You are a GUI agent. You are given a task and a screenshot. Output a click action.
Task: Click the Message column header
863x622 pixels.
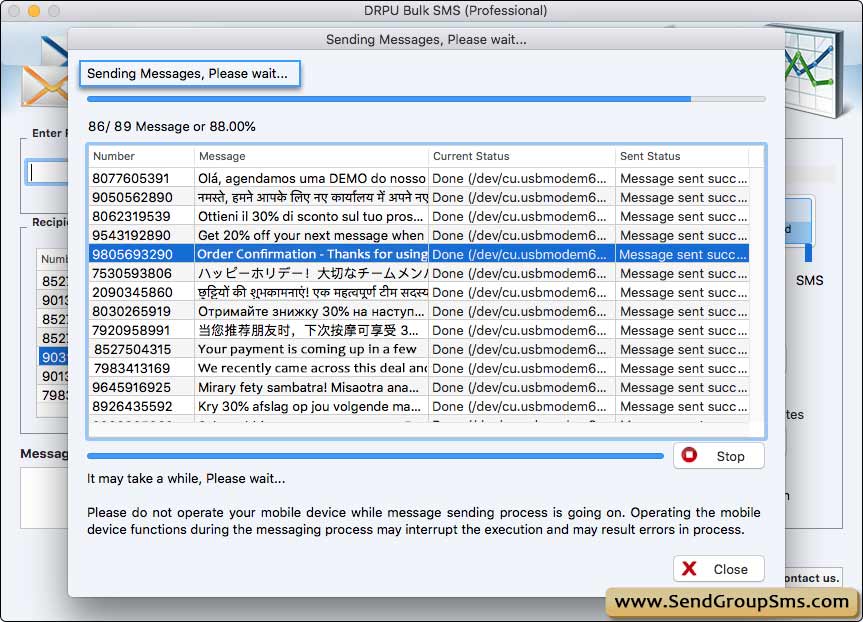312,156
